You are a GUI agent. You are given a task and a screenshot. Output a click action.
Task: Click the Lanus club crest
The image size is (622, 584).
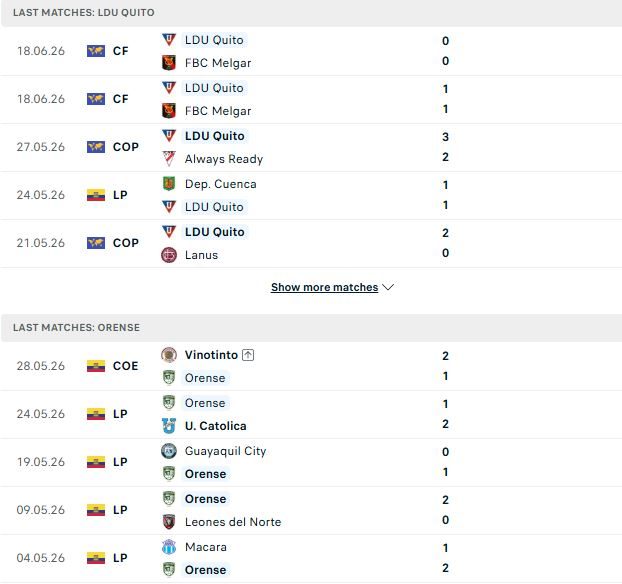pyautogui.click(x=169, y=255)
